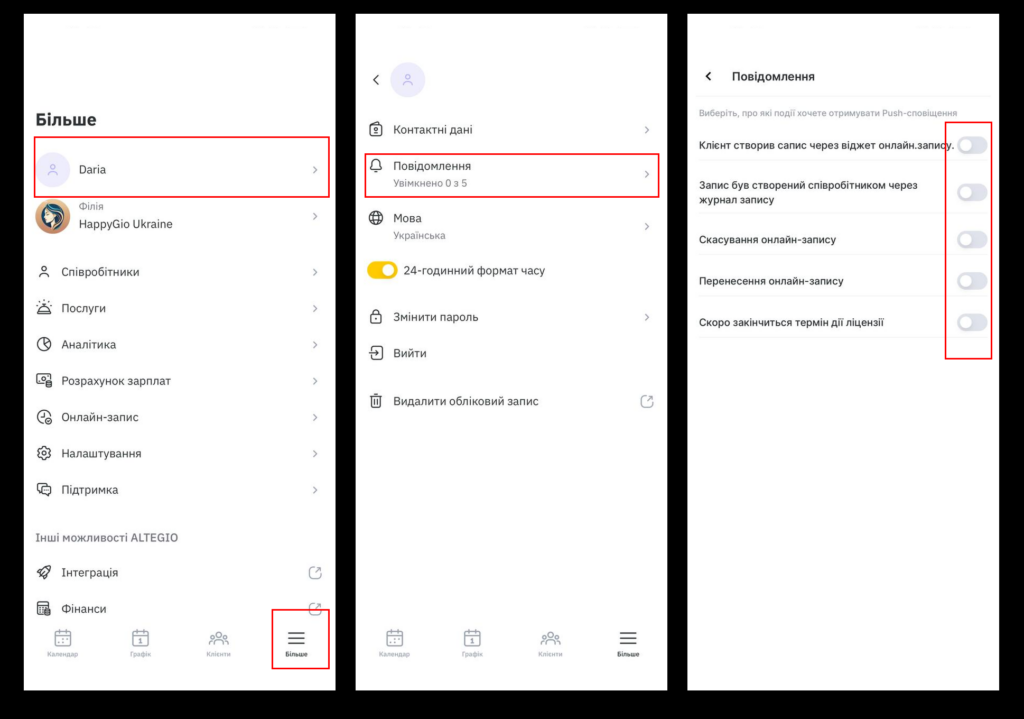
Task: Open the chevron next to Співробітники
Action: [315, 272]
